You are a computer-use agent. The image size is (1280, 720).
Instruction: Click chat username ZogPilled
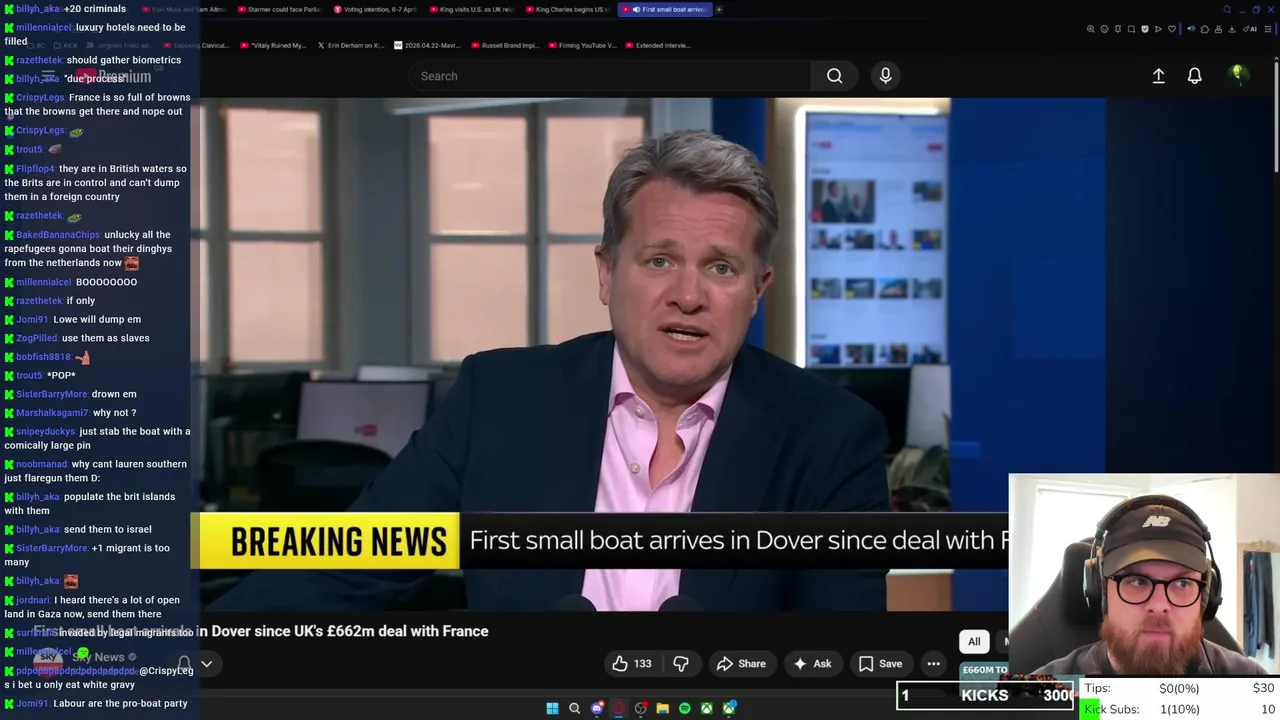37,338
